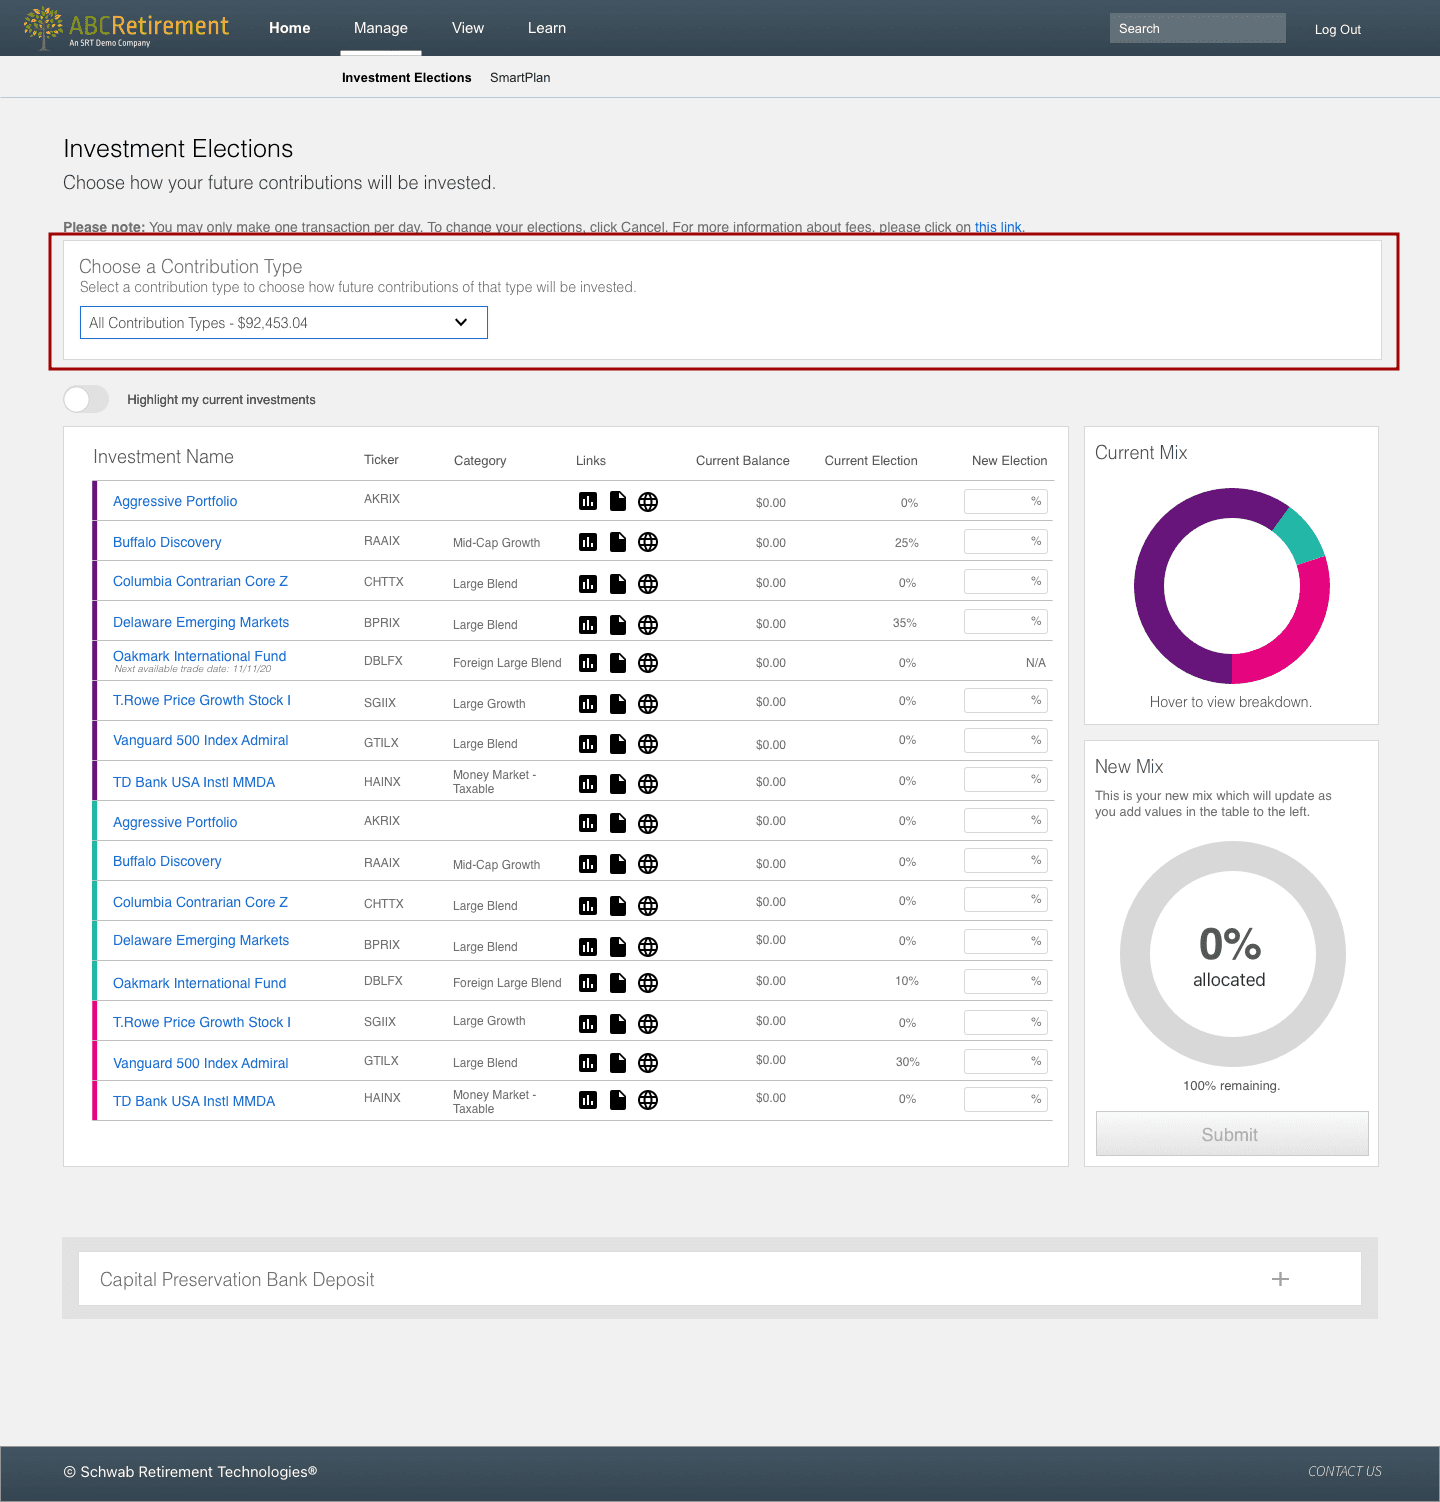The width and height of the screenshot is (1440, 1502).
Task: Click chart icon for pink-marked T.Rowe Price row
Action: click(588, 1024)
